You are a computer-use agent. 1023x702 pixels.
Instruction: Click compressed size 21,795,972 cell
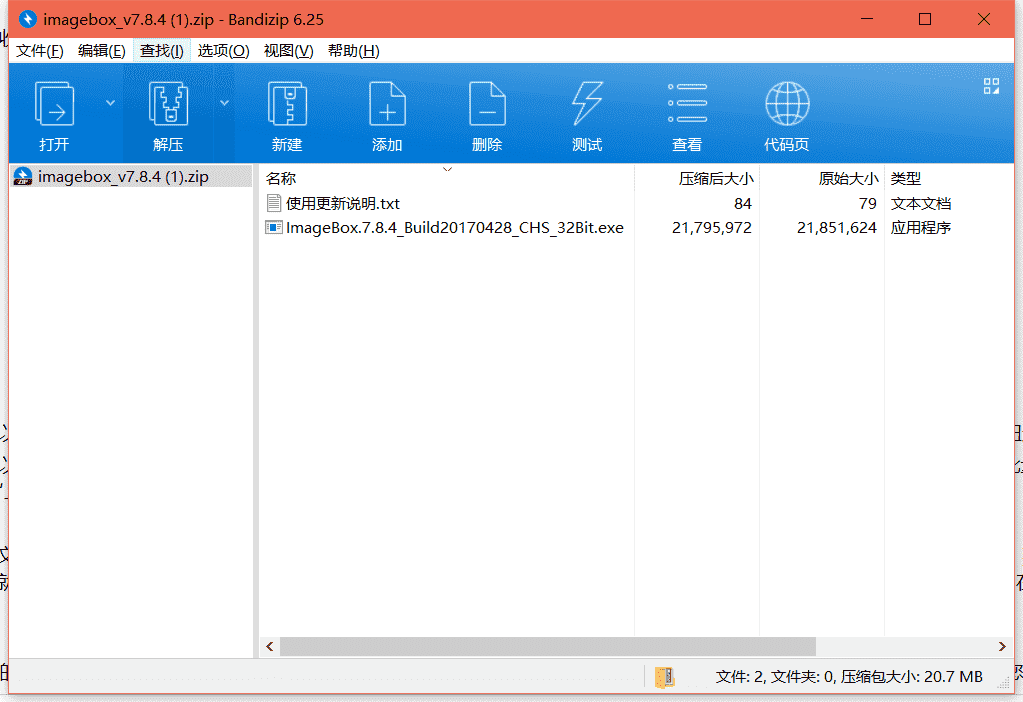point(712,228)
